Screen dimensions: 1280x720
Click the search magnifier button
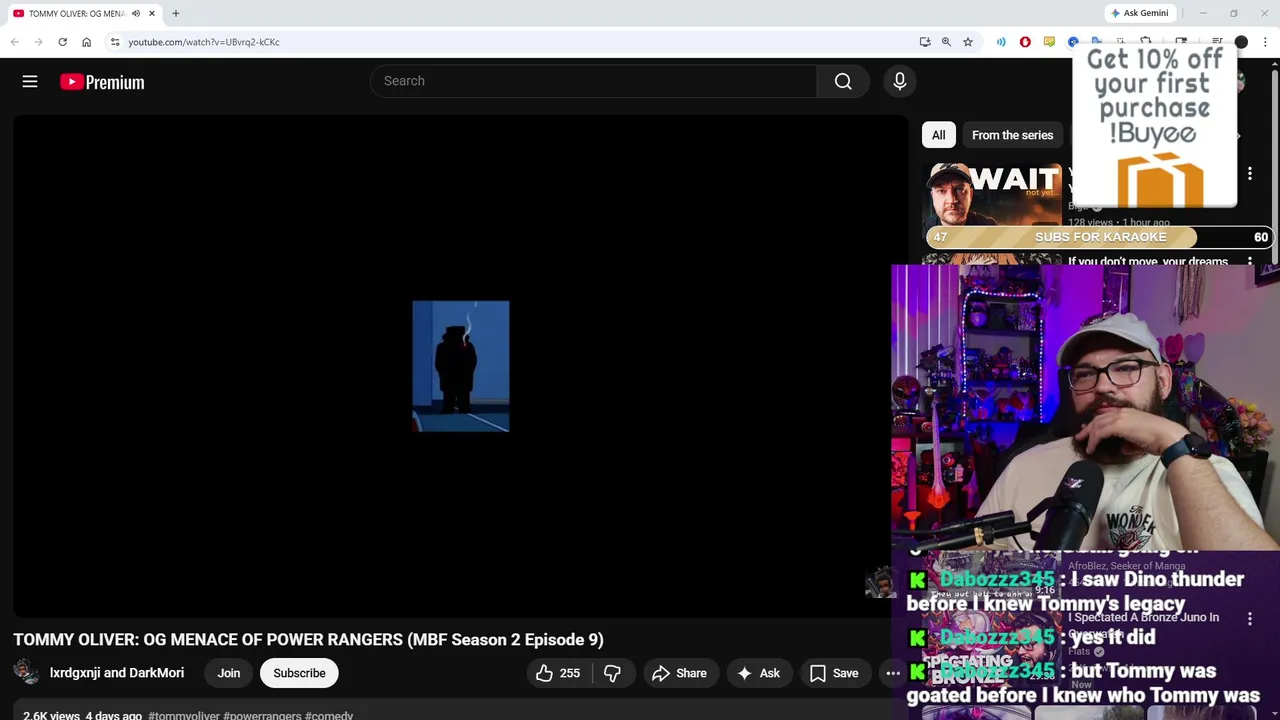tap(843, 81)
